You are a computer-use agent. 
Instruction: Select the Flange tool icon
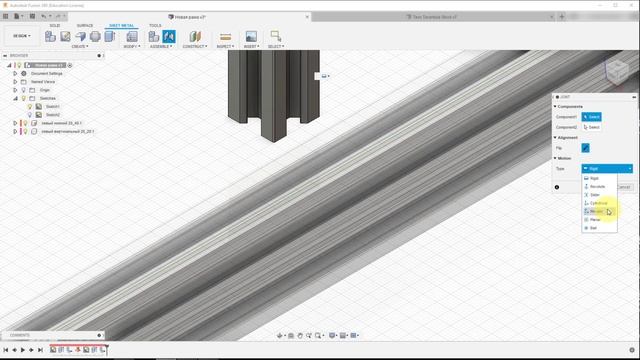tap(80, 36)
